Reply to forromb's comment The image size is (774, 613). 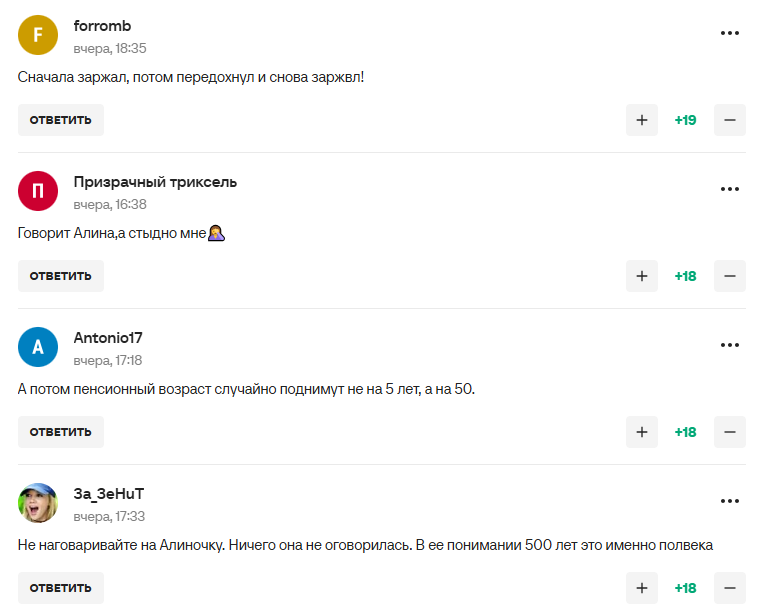61,120
